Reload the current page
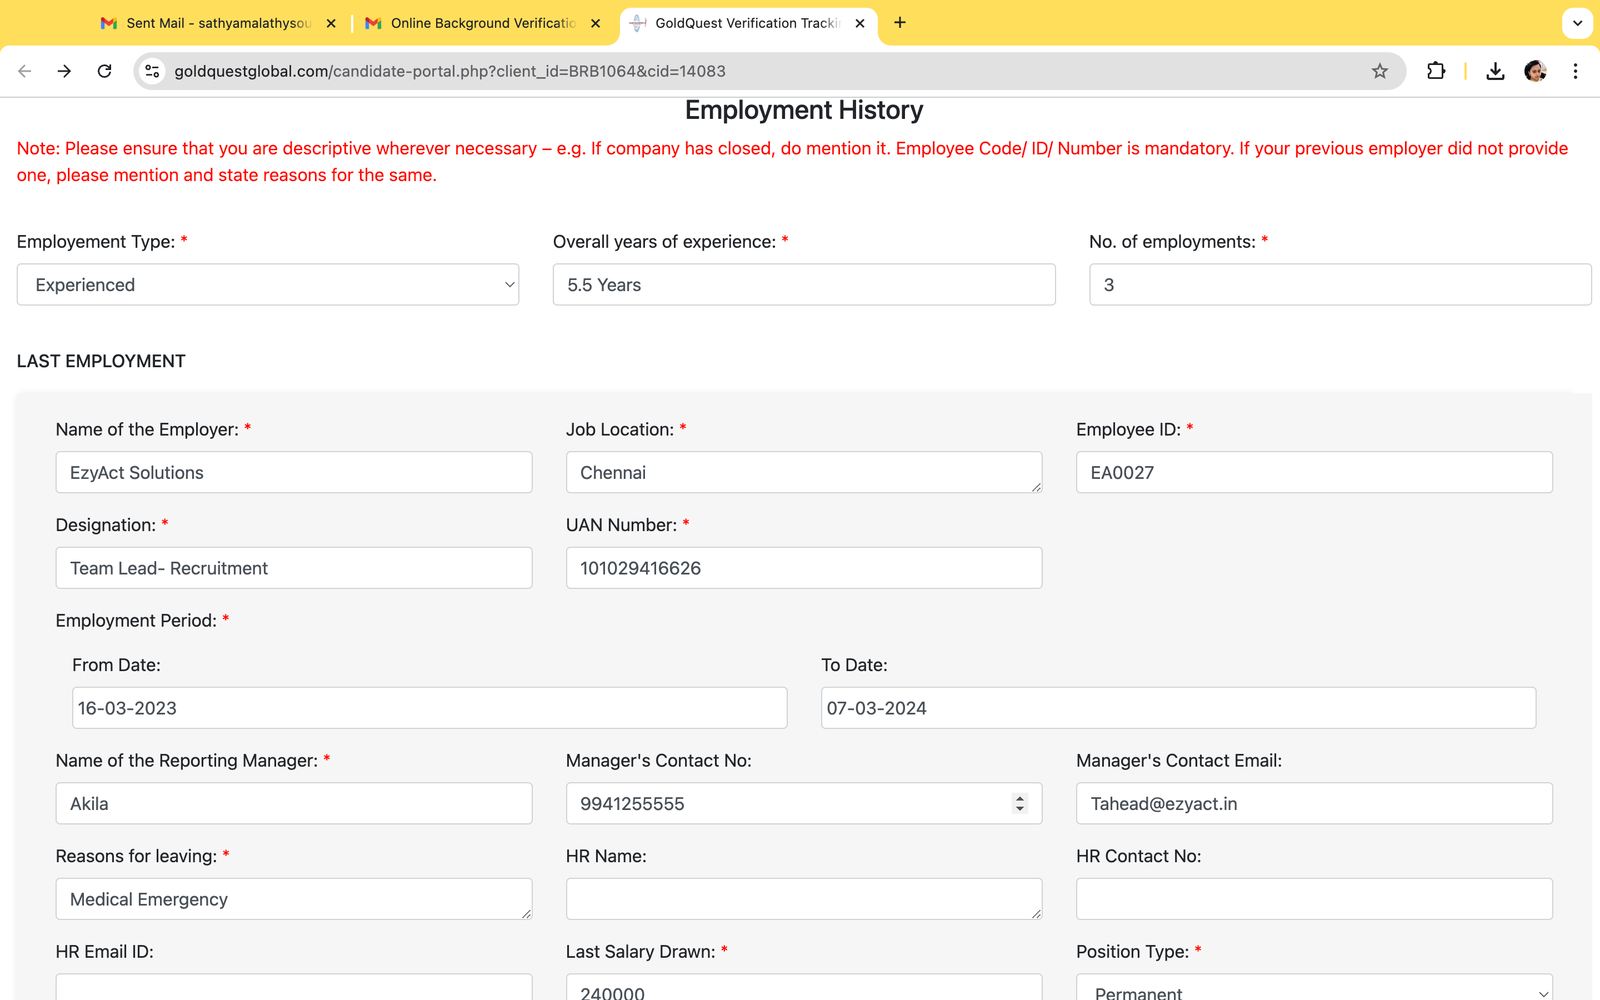The width and height of the screenshot is (1600, 1000). click(104, 71)
